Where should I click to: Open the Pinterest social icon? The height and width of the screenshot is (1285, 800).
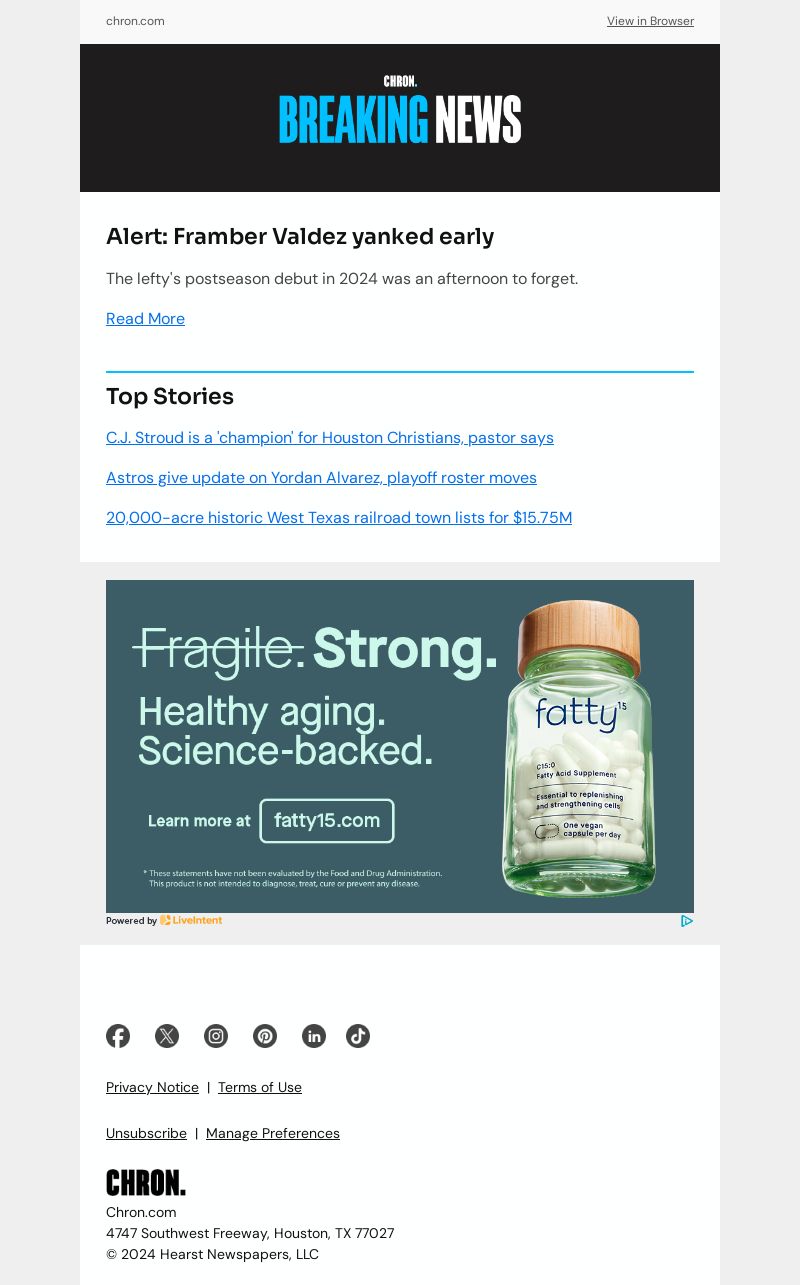tap(265, 1036)
